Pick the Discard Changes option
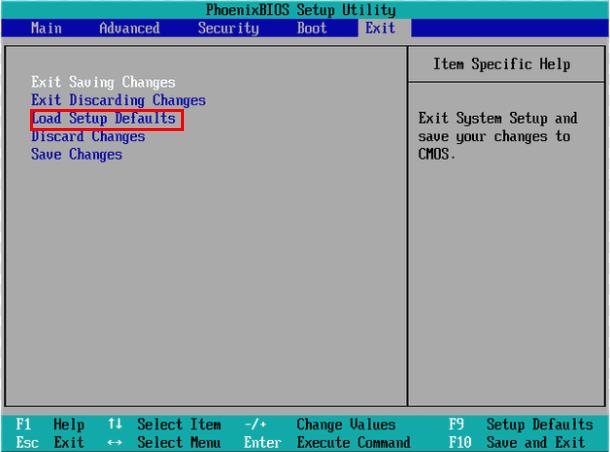 (x=88, y=136)
